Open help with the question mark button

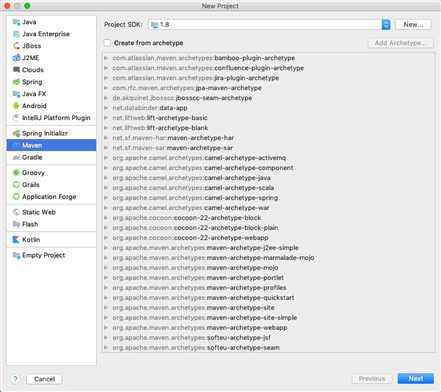tap(15, 379)
